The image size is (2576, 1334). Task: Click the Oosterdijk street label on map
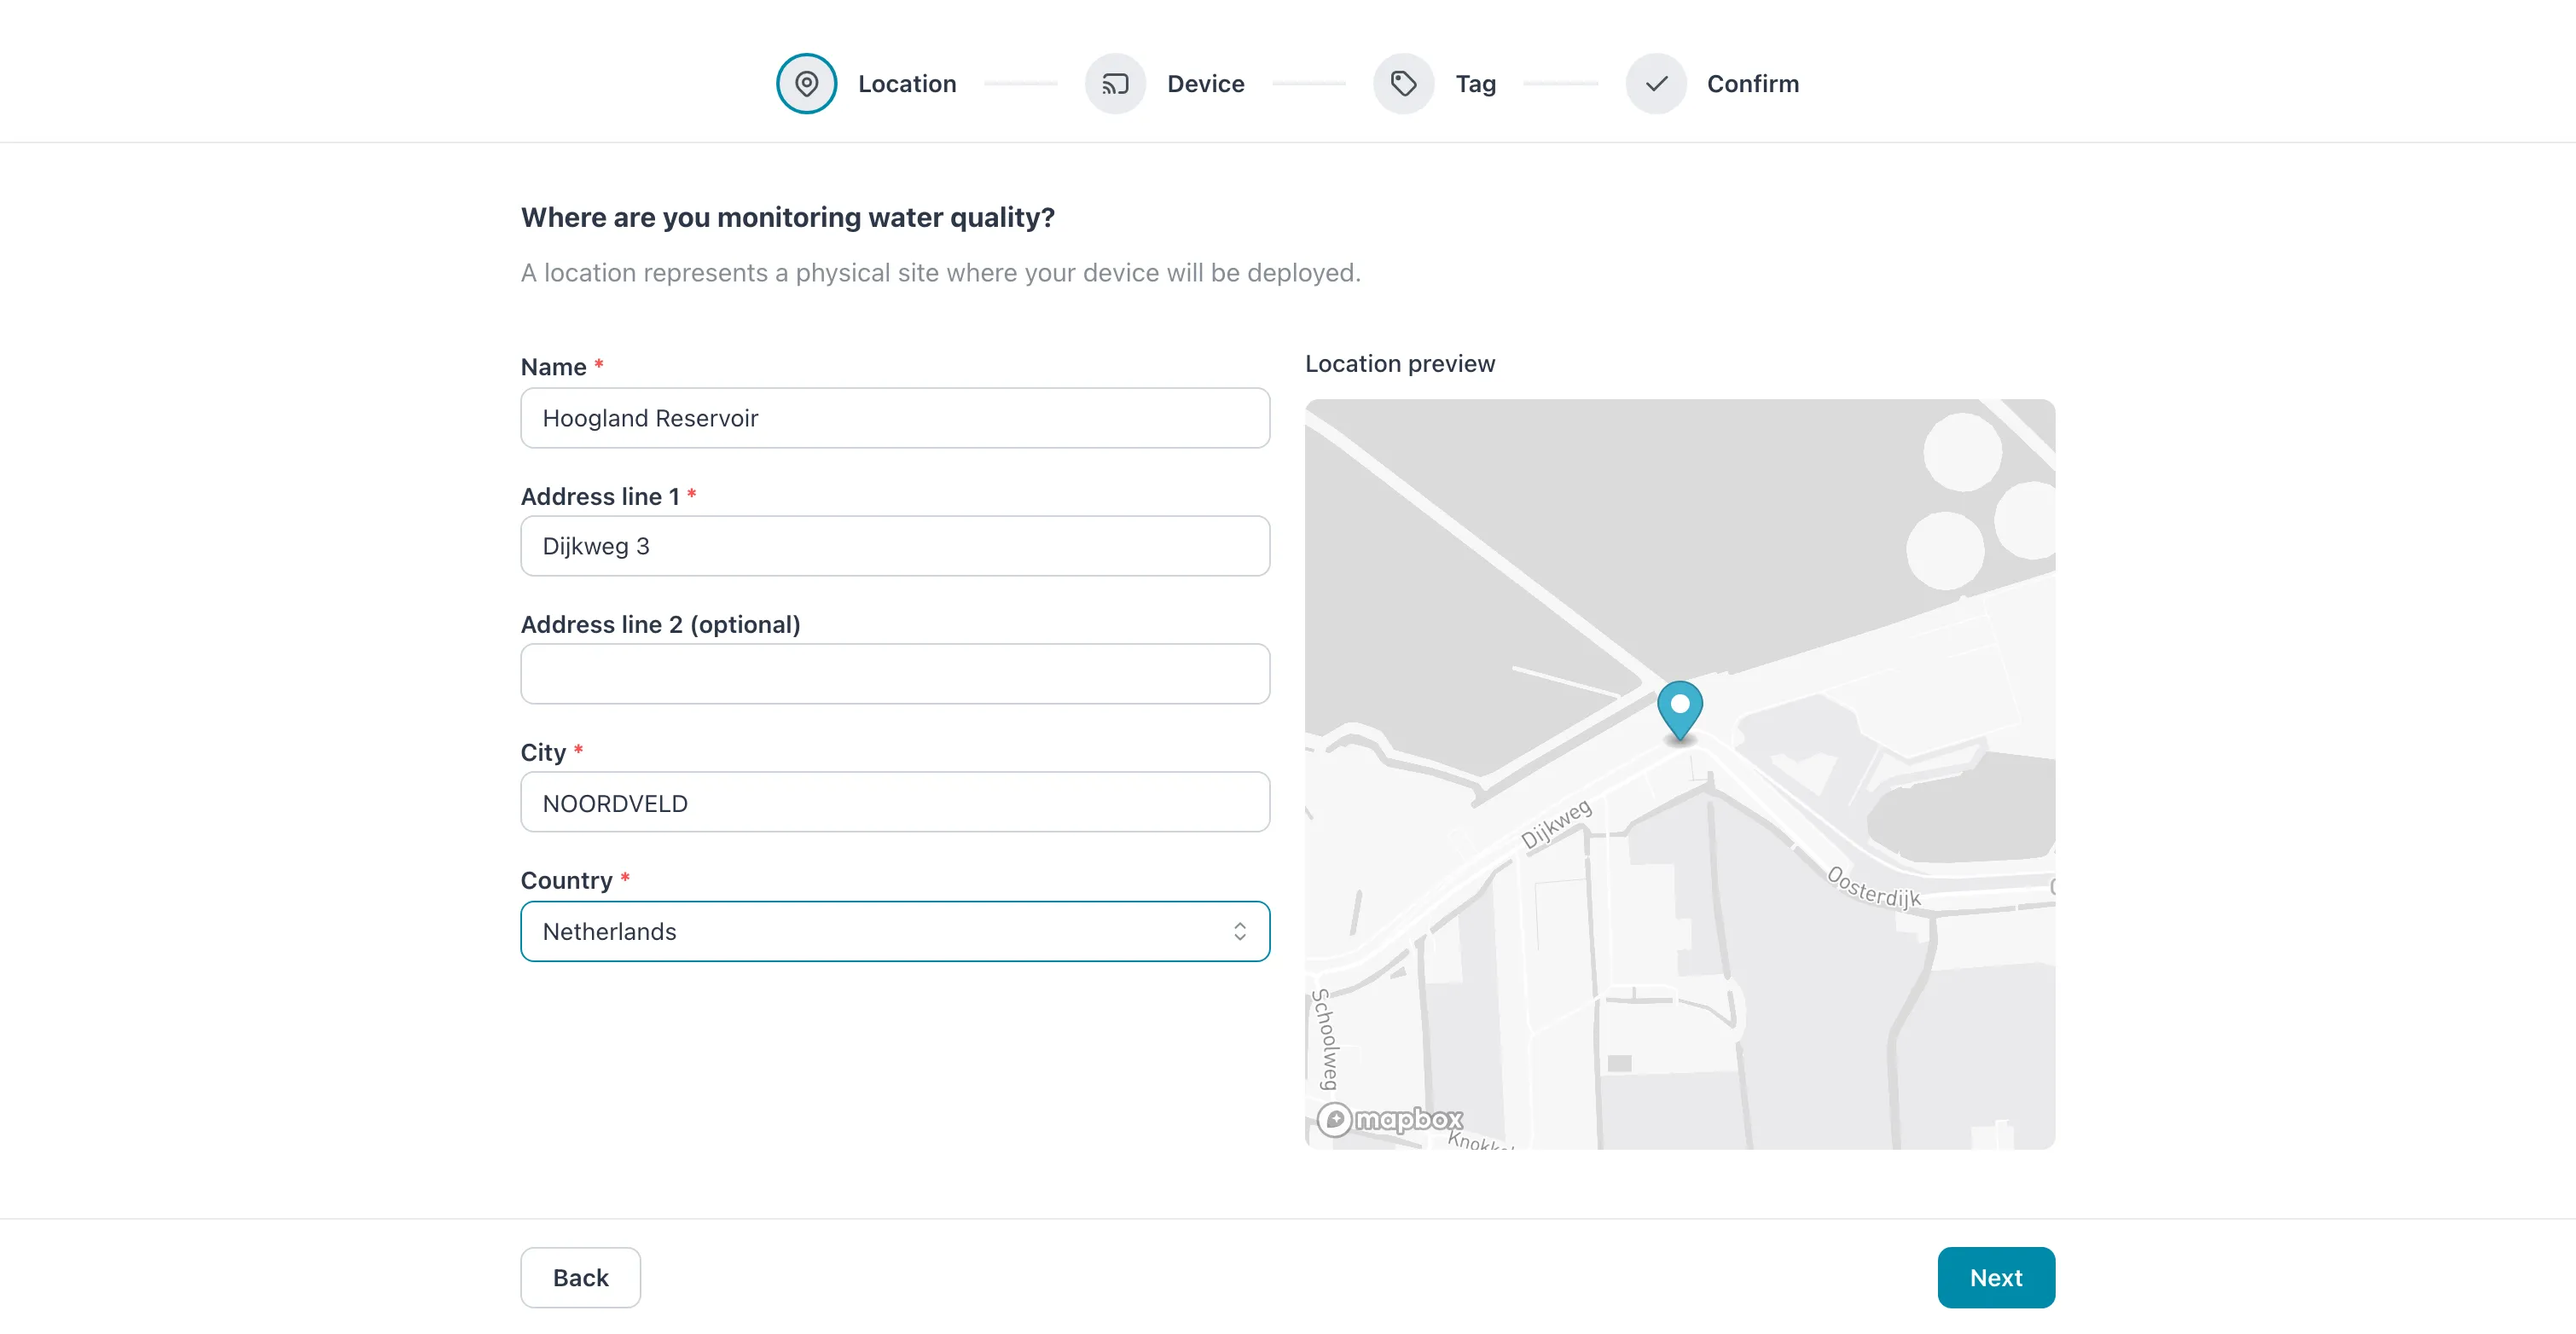[x=1874, y=888]
